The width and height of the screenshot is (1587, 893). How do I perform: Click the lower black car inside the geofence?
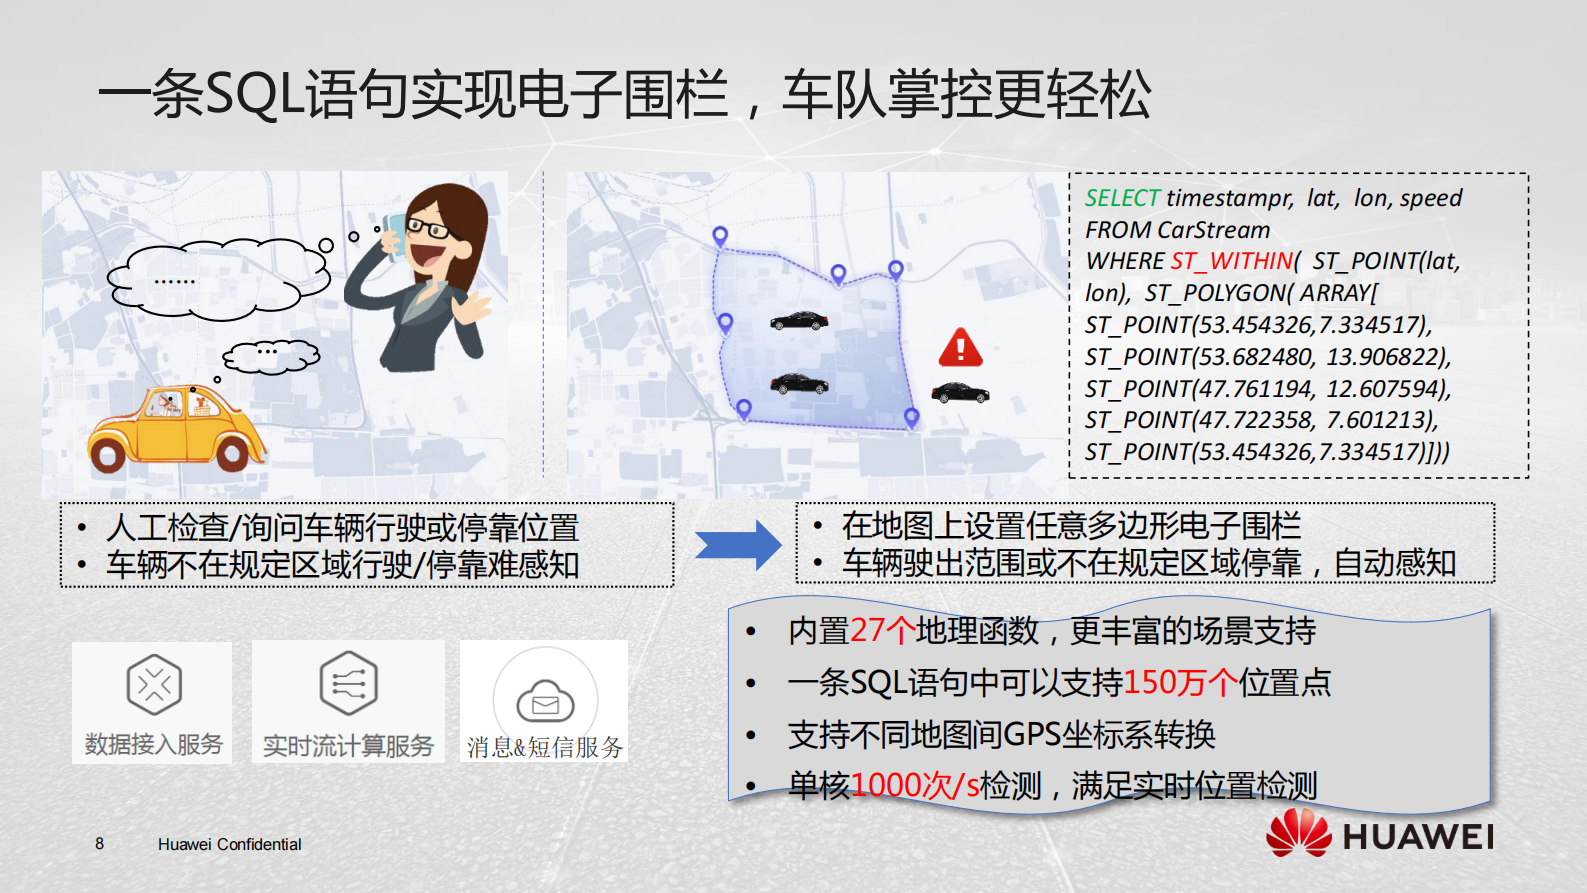[x=799, y=383]
